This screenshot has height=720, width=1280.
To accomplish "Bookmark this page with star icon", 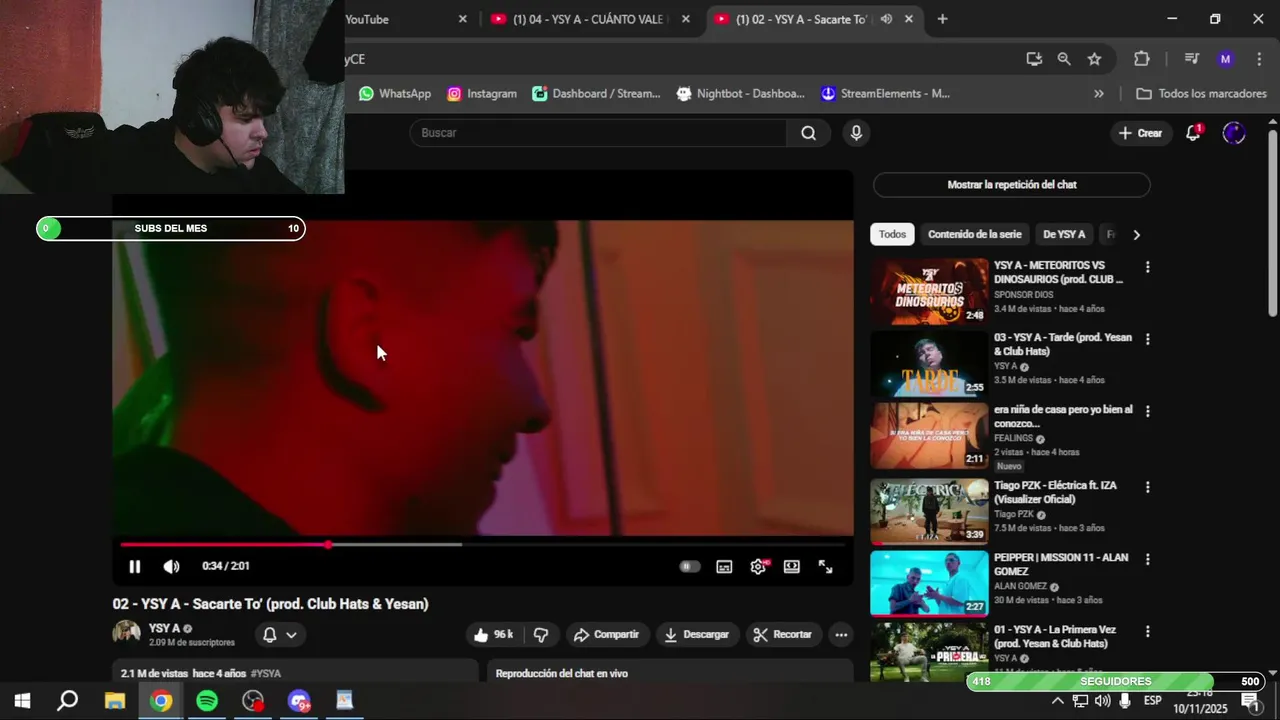I will pyautogui.click(x=1094, y=59).
